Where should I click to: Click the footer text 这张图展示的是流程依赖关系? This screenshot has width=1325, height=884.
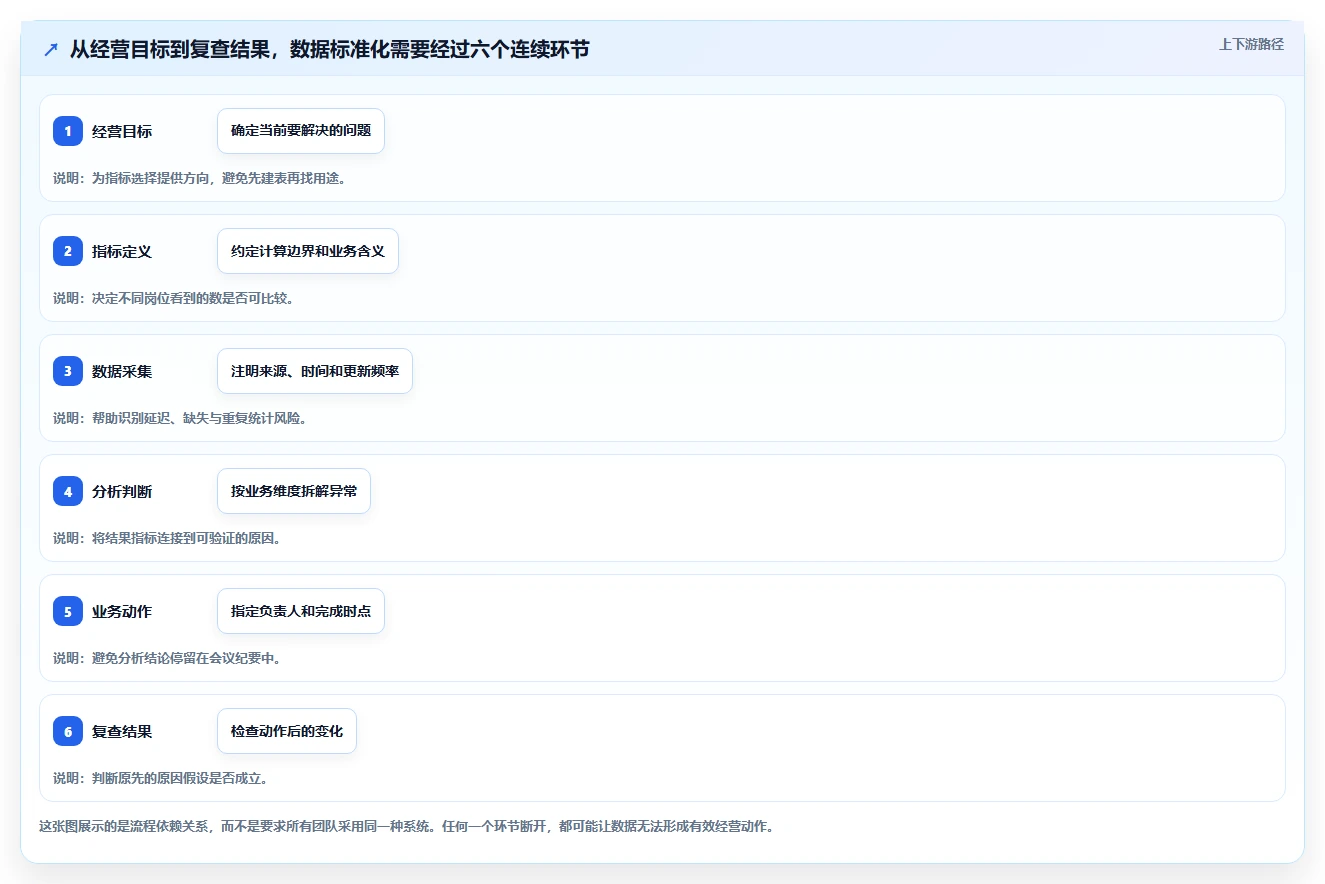[x=407, y=827]
